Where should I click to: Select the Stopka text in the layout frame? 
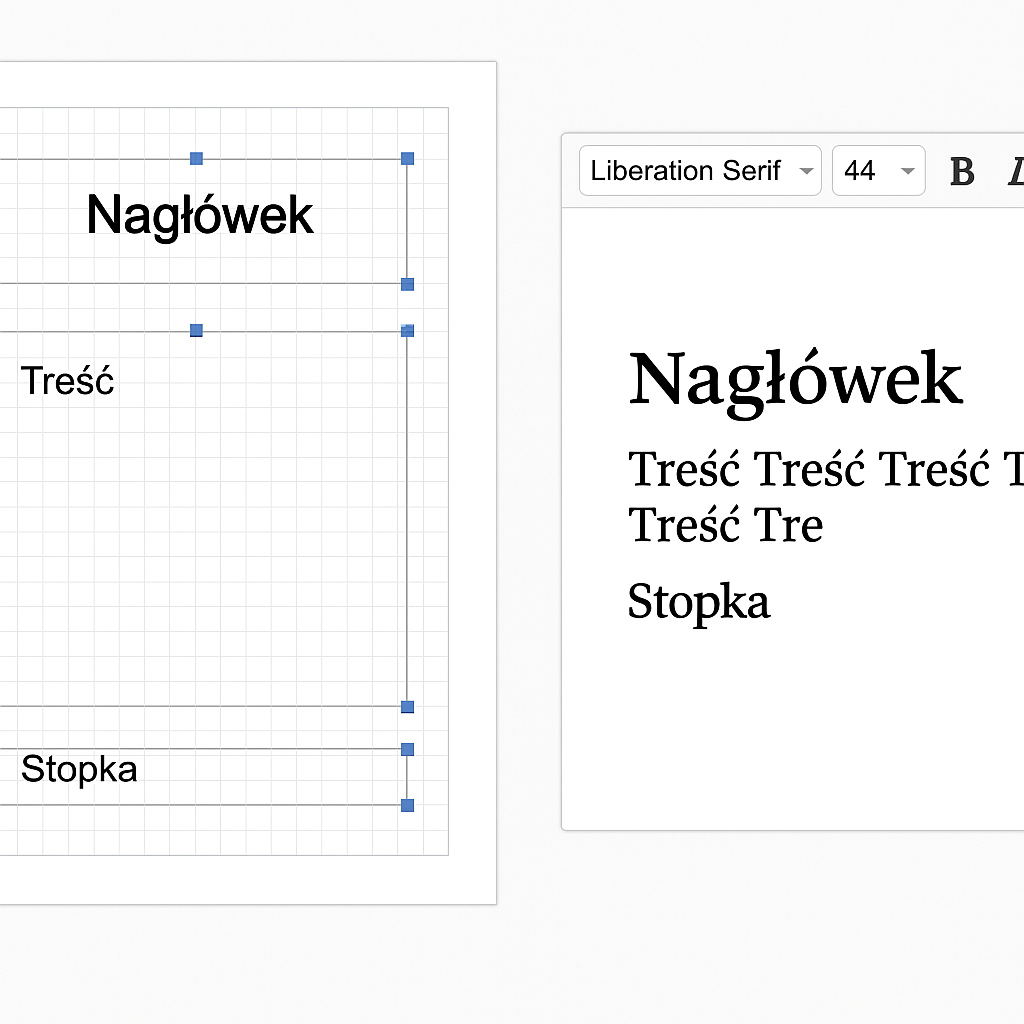pos(79,769)
